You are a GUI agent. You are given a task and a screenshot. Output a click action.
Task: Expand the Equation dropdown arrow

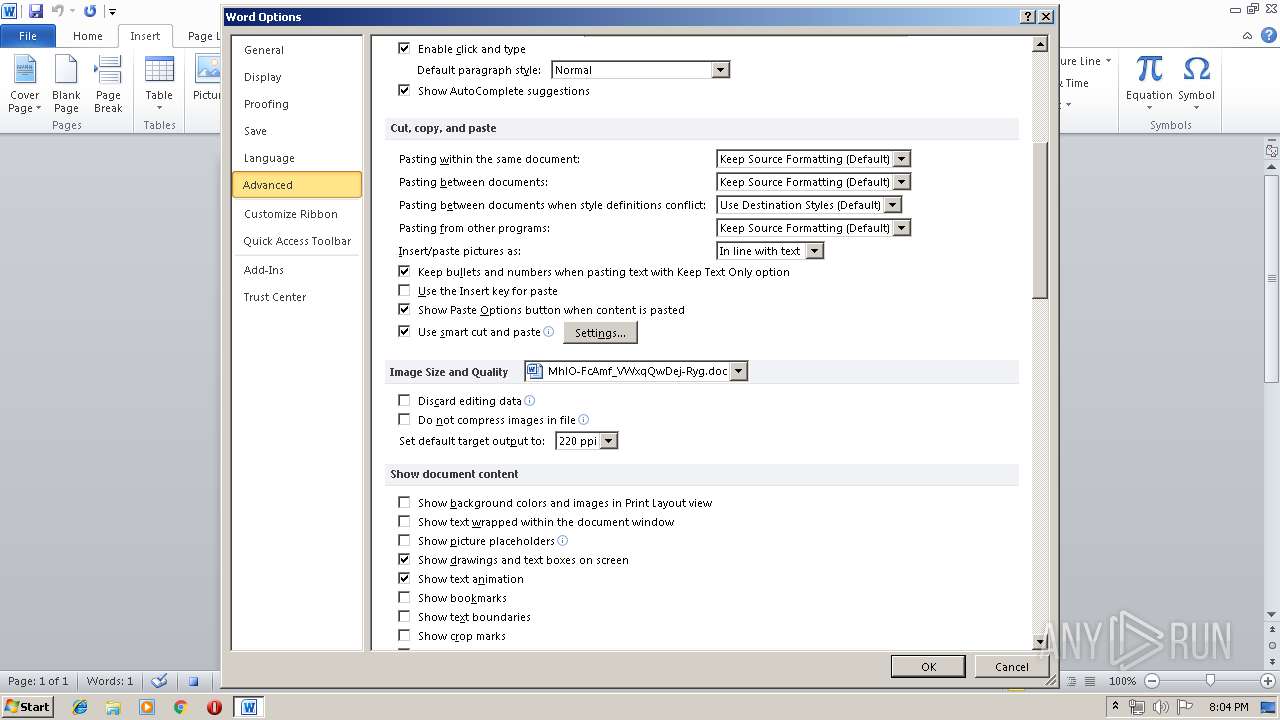click(x=1149, y=108)
